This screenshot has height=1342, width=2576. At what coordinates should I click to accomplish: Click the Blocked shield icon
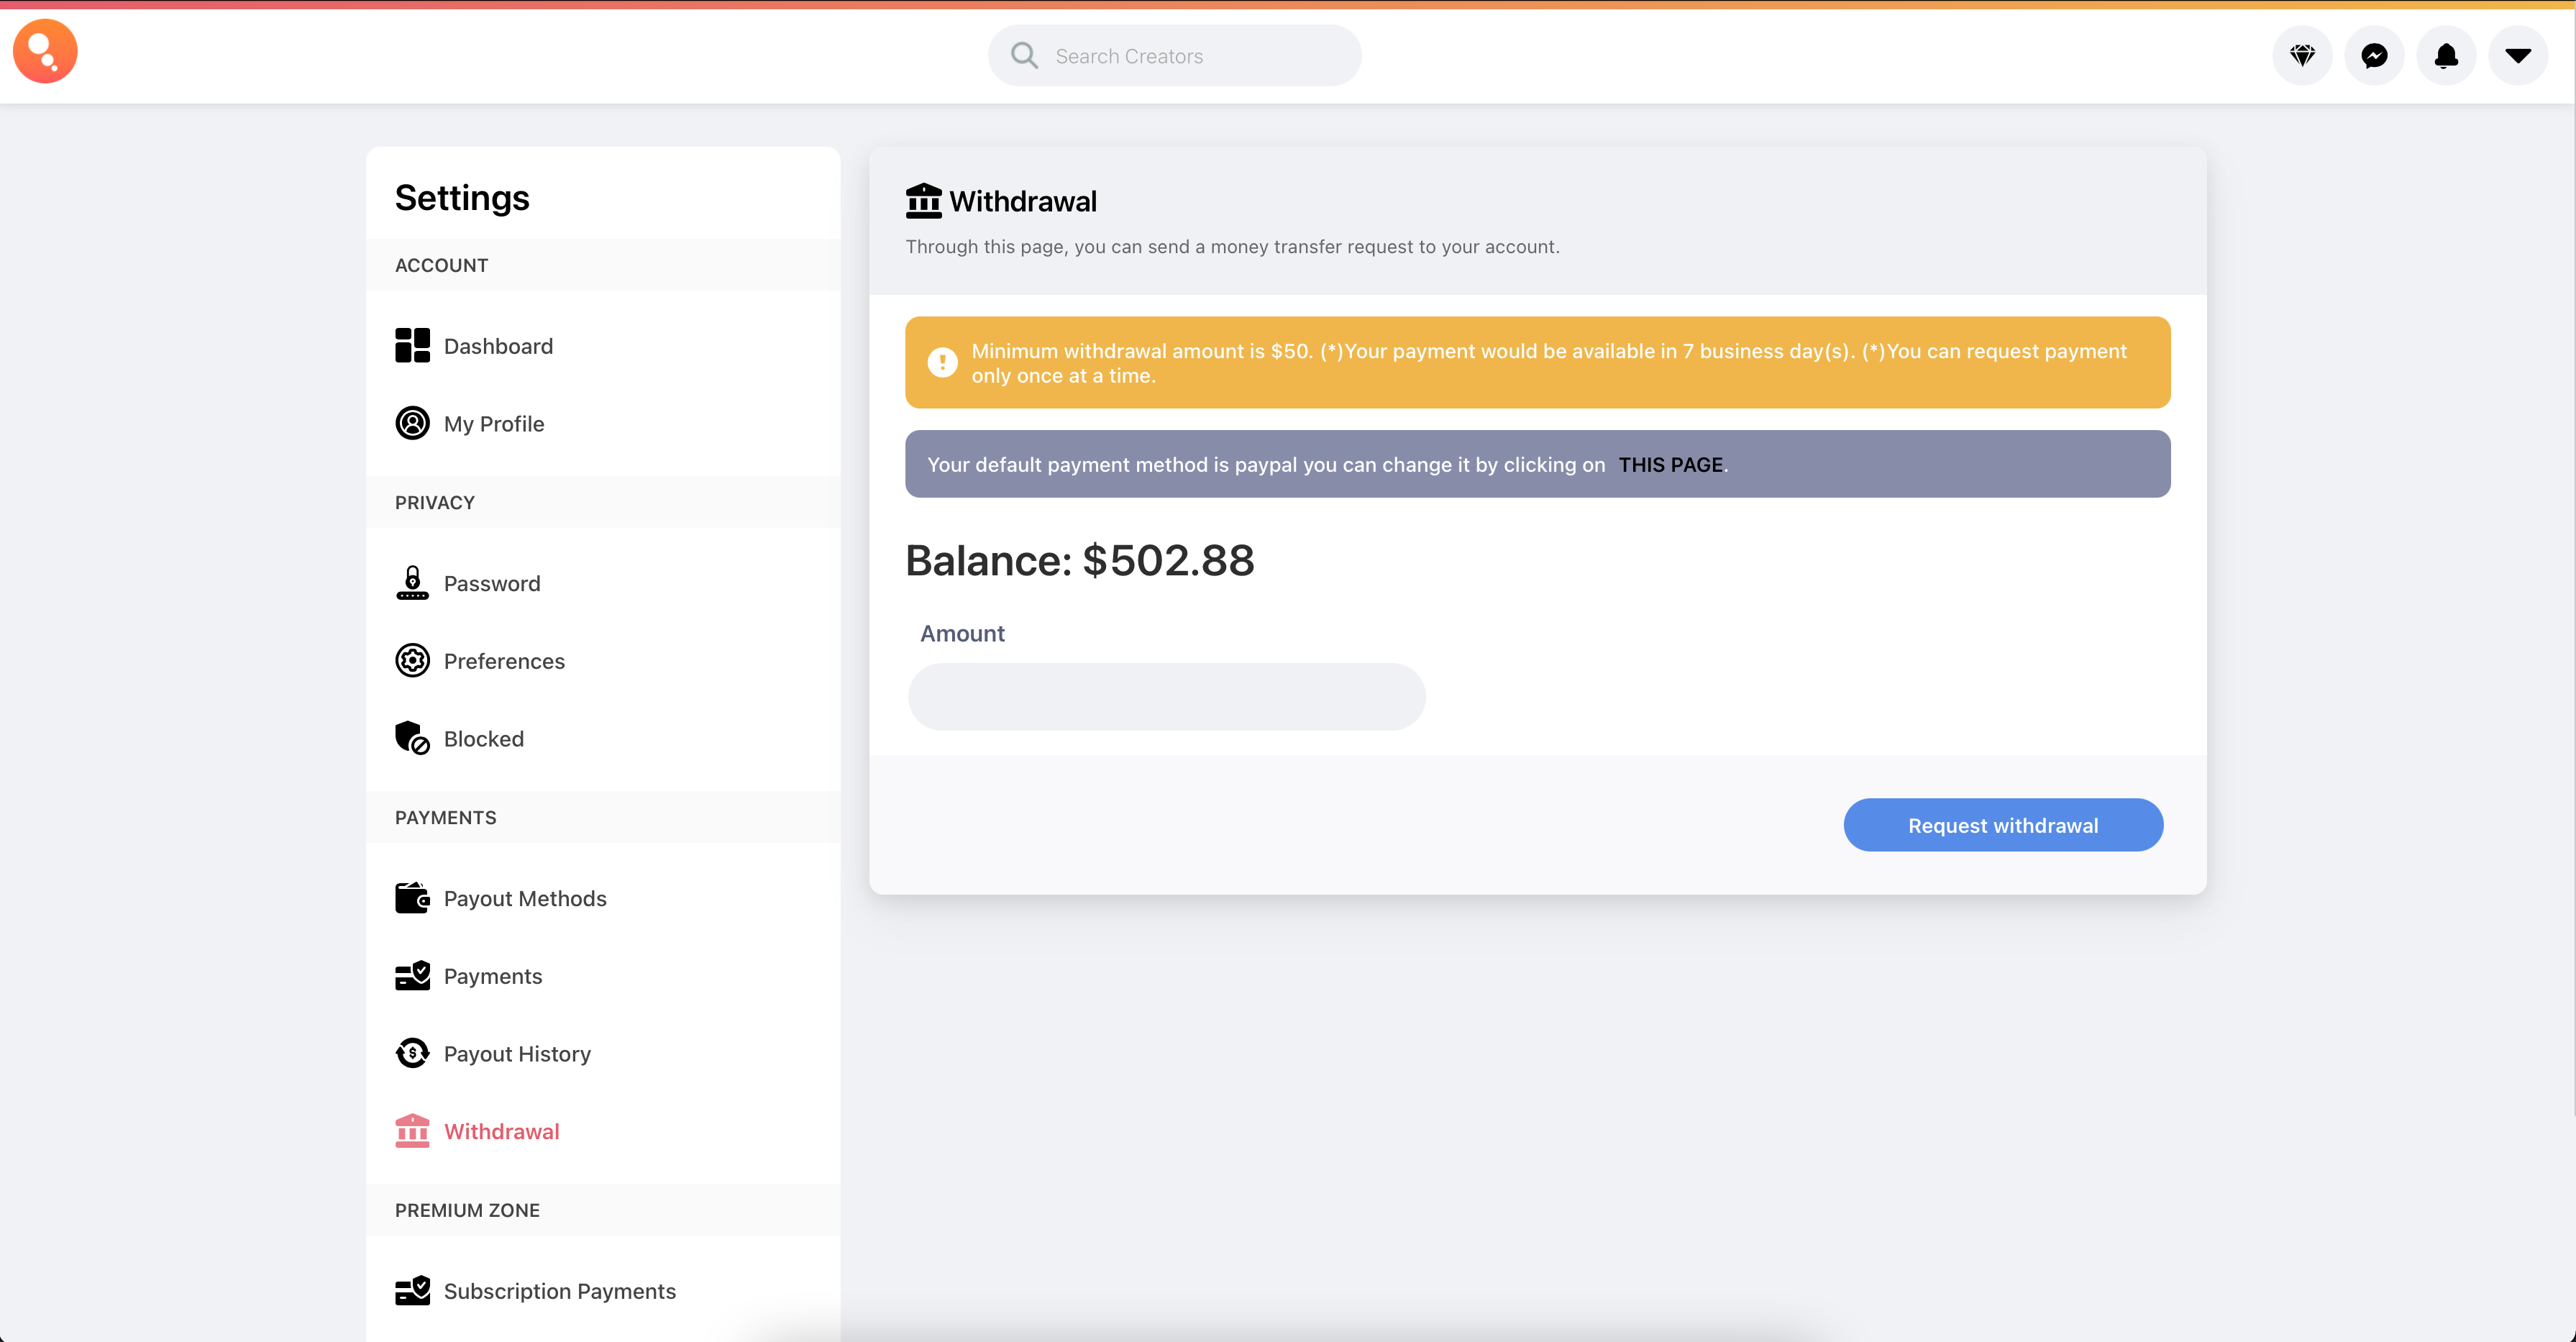click(412, 739)
